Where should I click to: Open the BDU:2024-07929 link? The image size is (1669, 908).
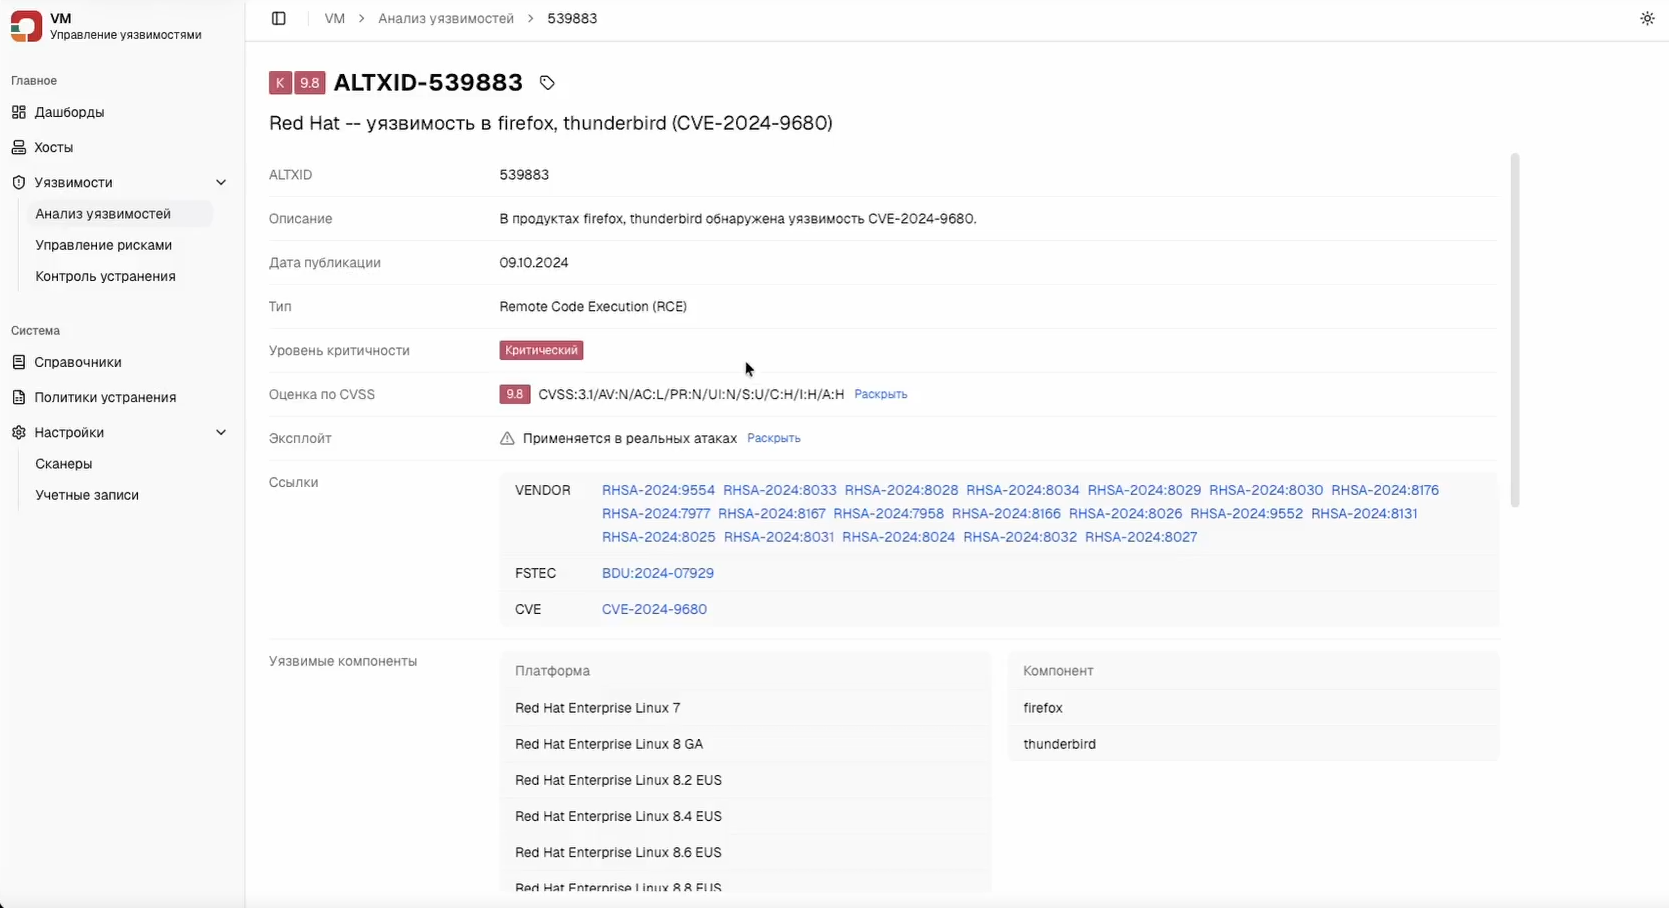(657, 573)
